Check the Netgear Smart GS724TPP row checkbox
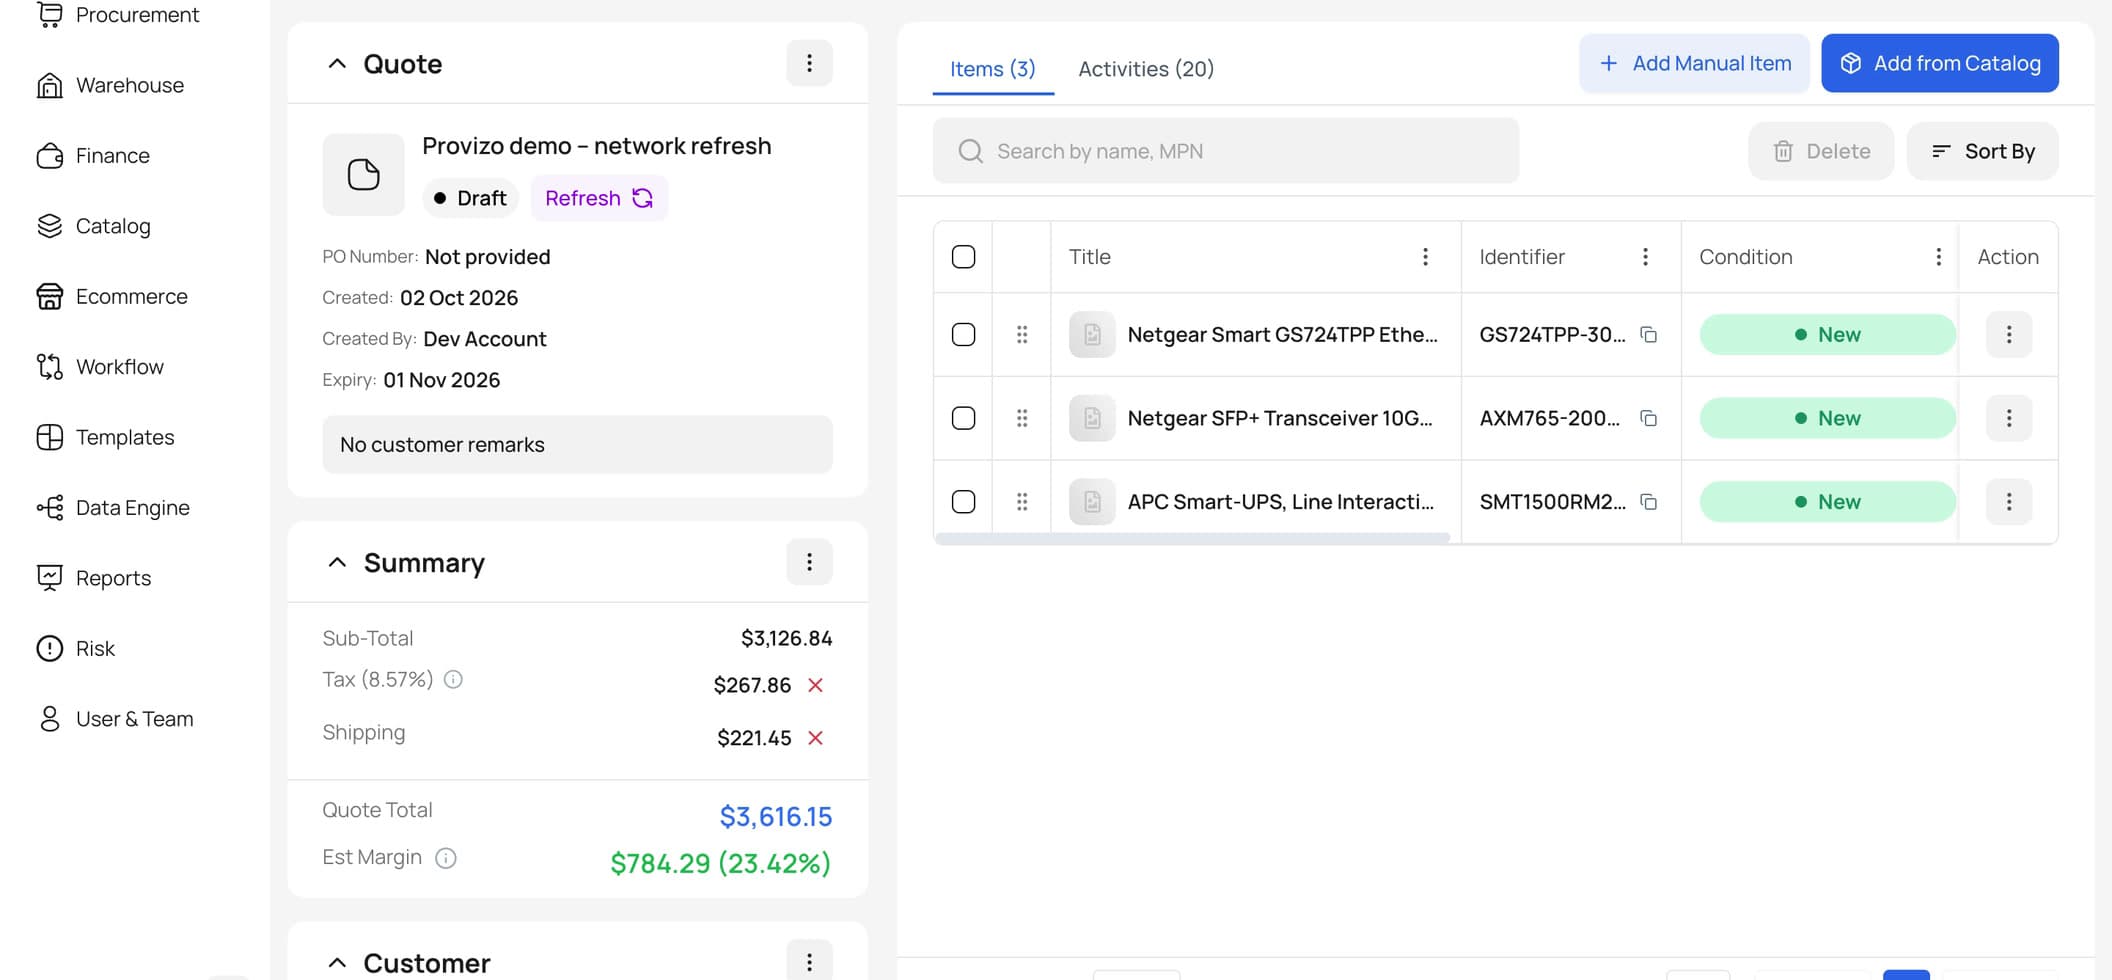The image size is (2112, 980). (963, 335)
